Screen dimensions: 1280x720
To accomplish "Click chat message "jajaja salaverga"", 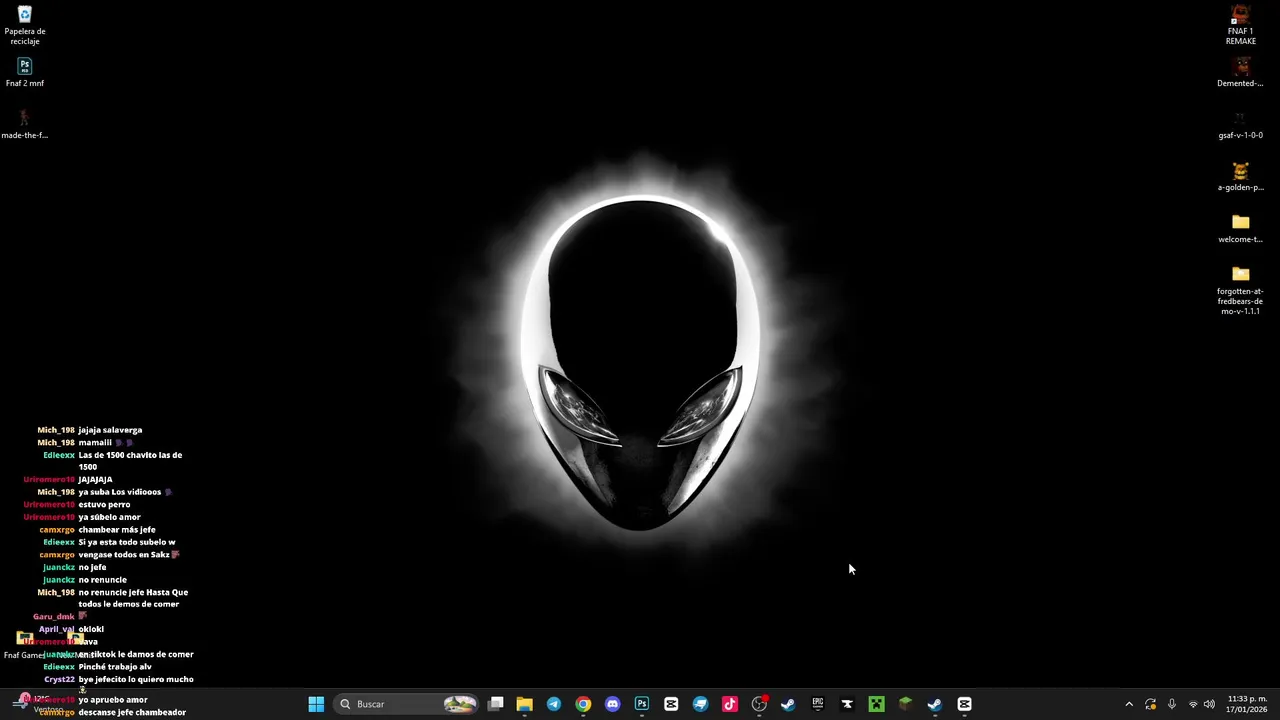I will coord(110,430).
